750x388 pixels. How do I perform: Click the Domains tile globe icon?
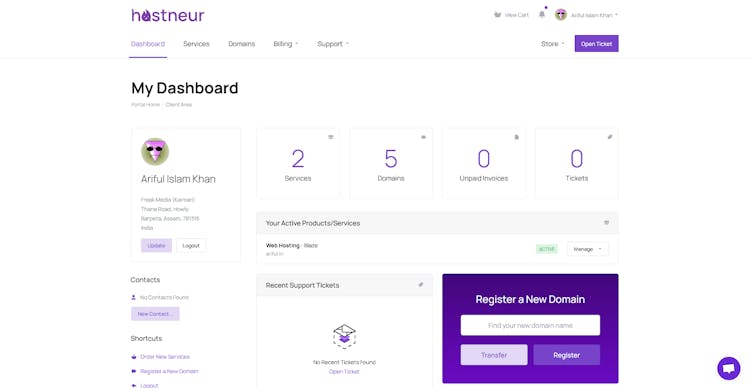(x=423, y=137)
